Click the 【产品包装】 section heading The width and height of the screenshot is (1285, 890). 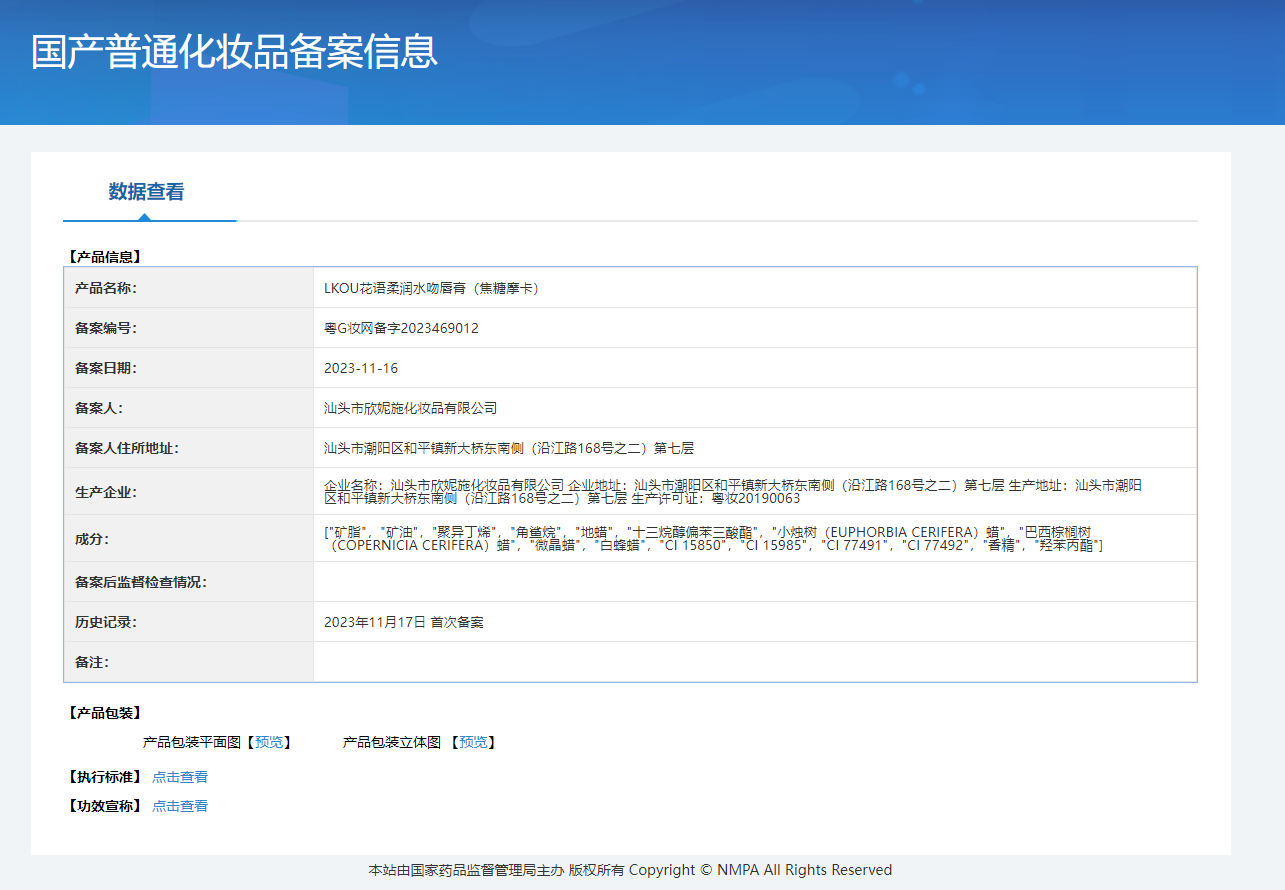coord(104,713)
